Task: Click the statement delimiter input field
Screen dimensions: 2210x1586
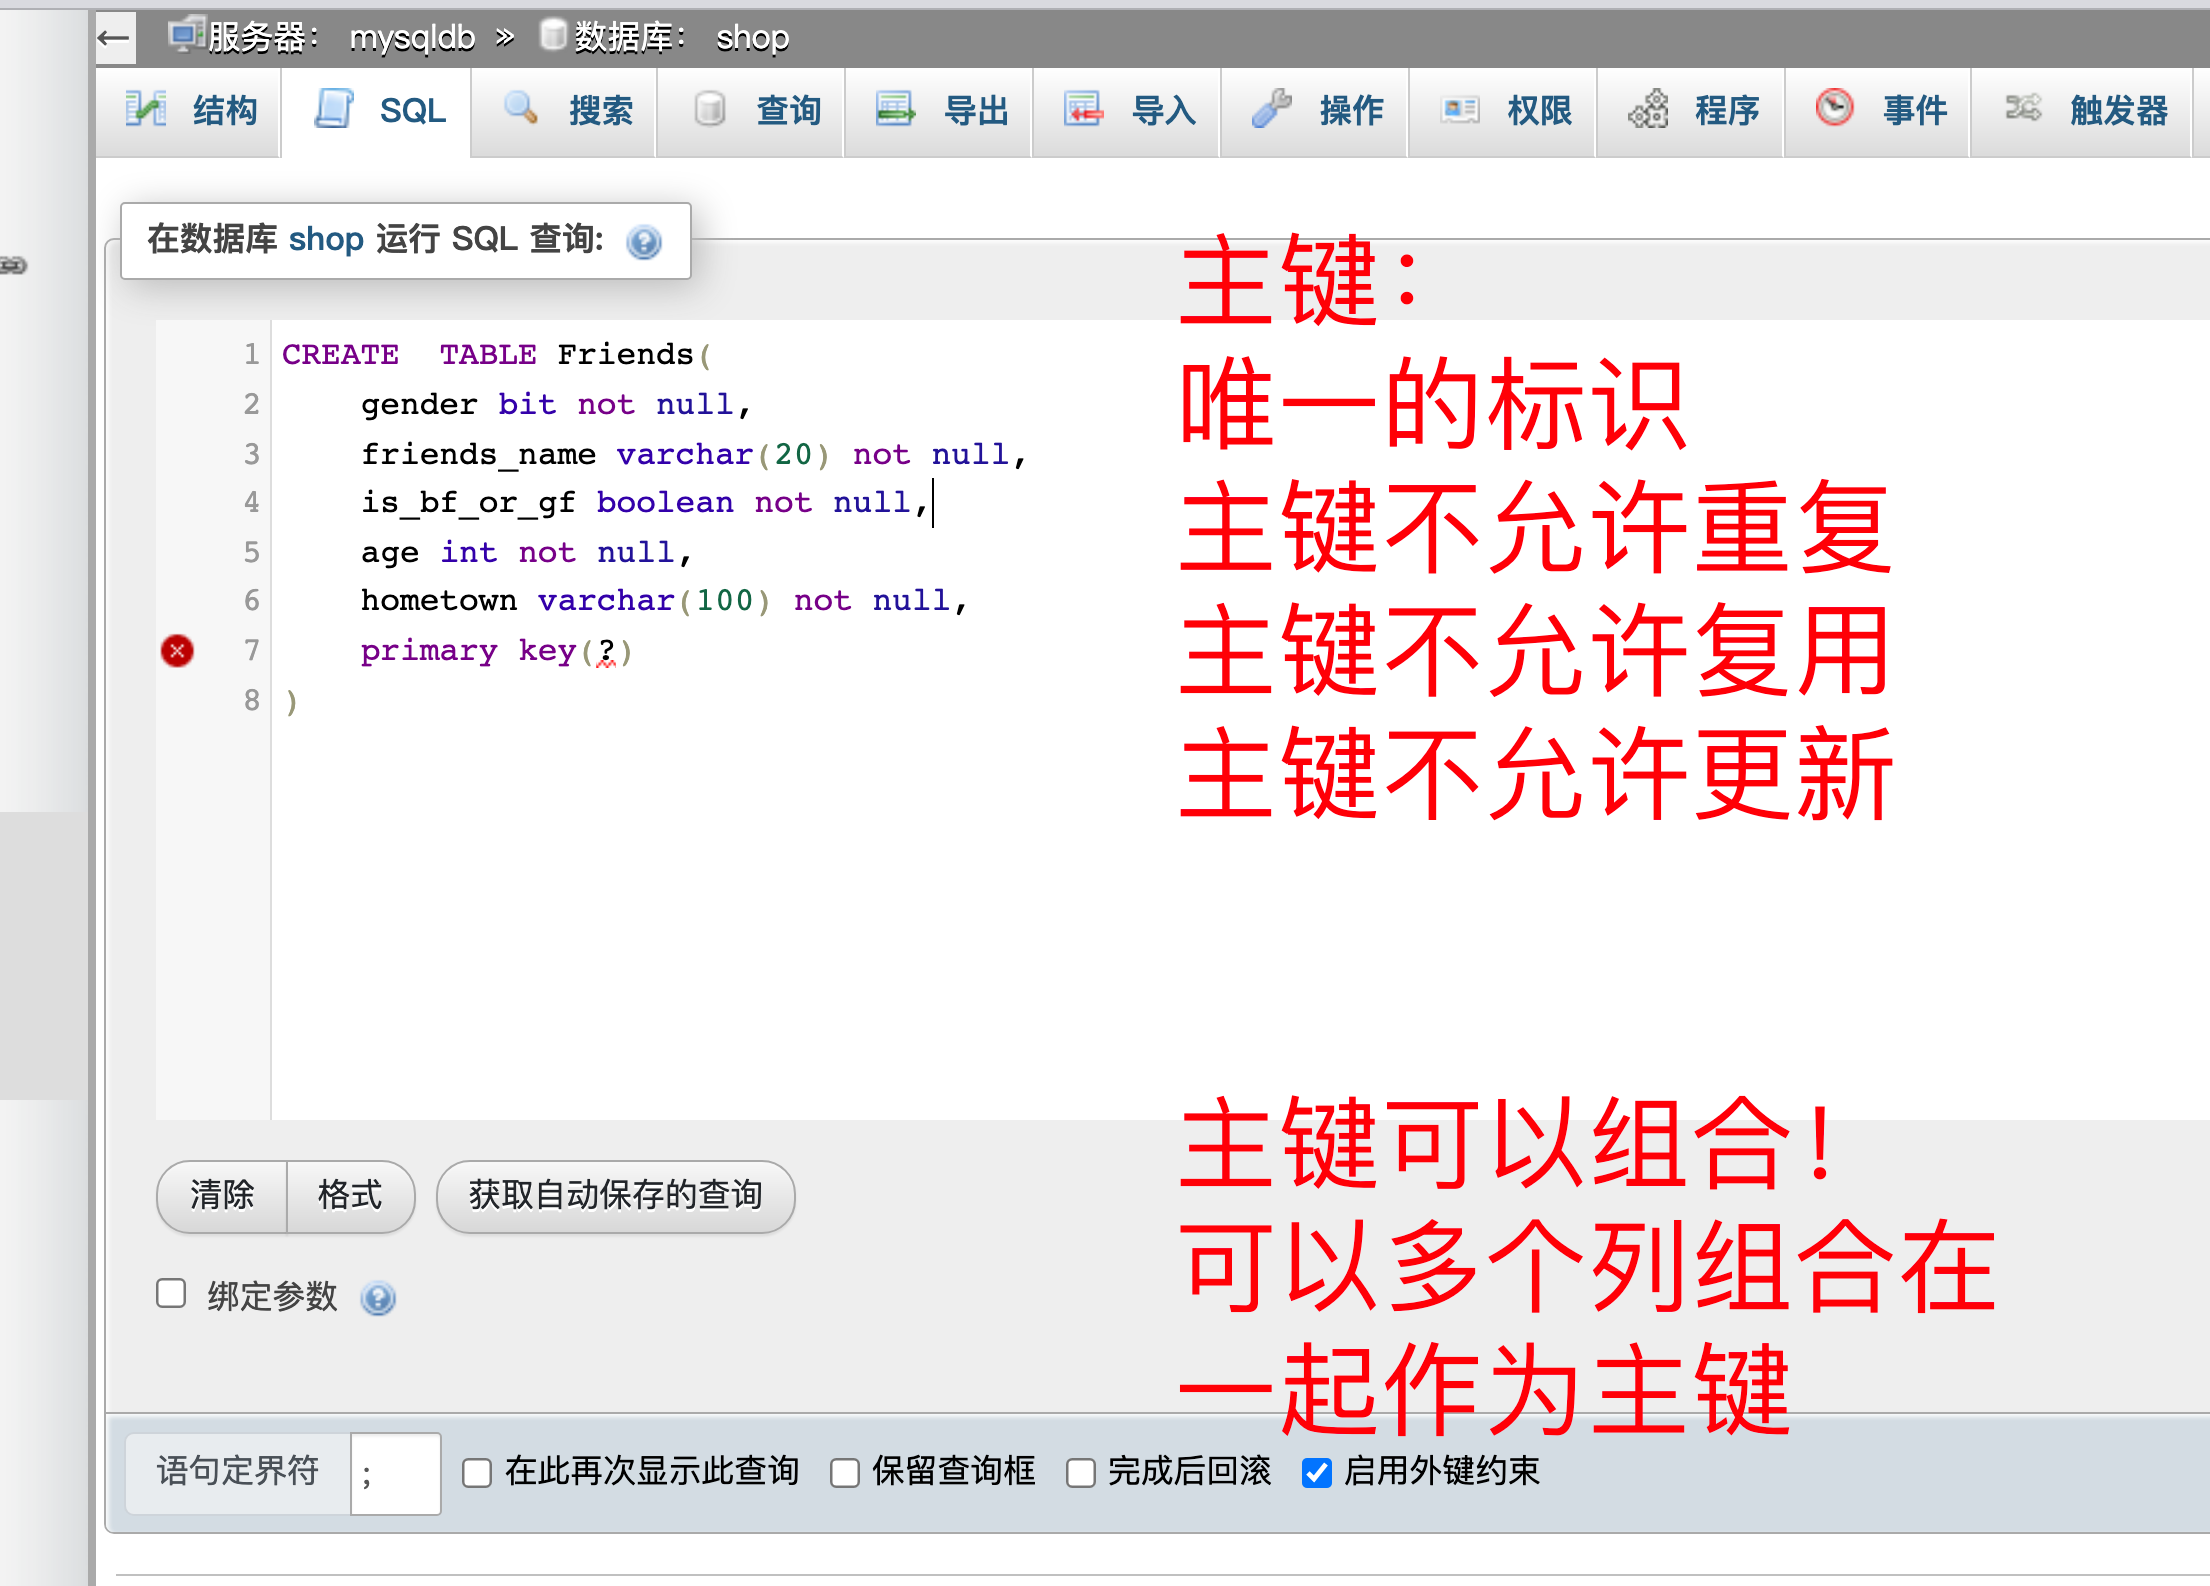Action: point(395,1473)
